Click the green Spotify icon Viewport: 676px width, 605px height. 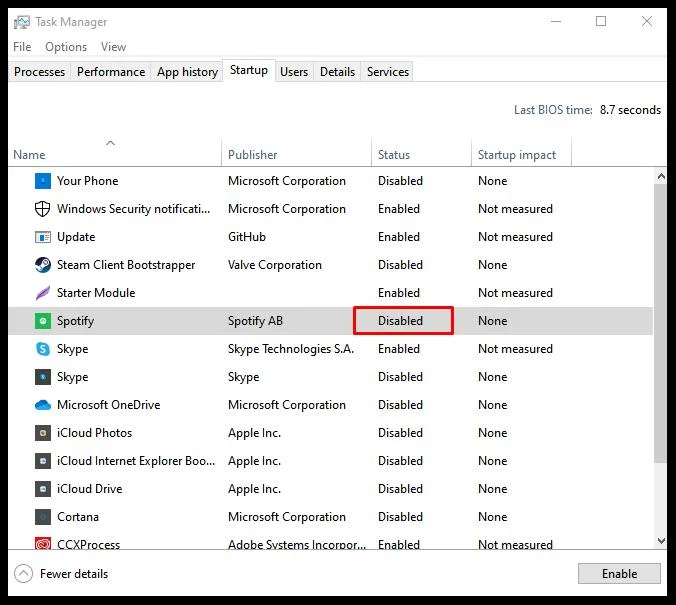[x=43, y=321]
